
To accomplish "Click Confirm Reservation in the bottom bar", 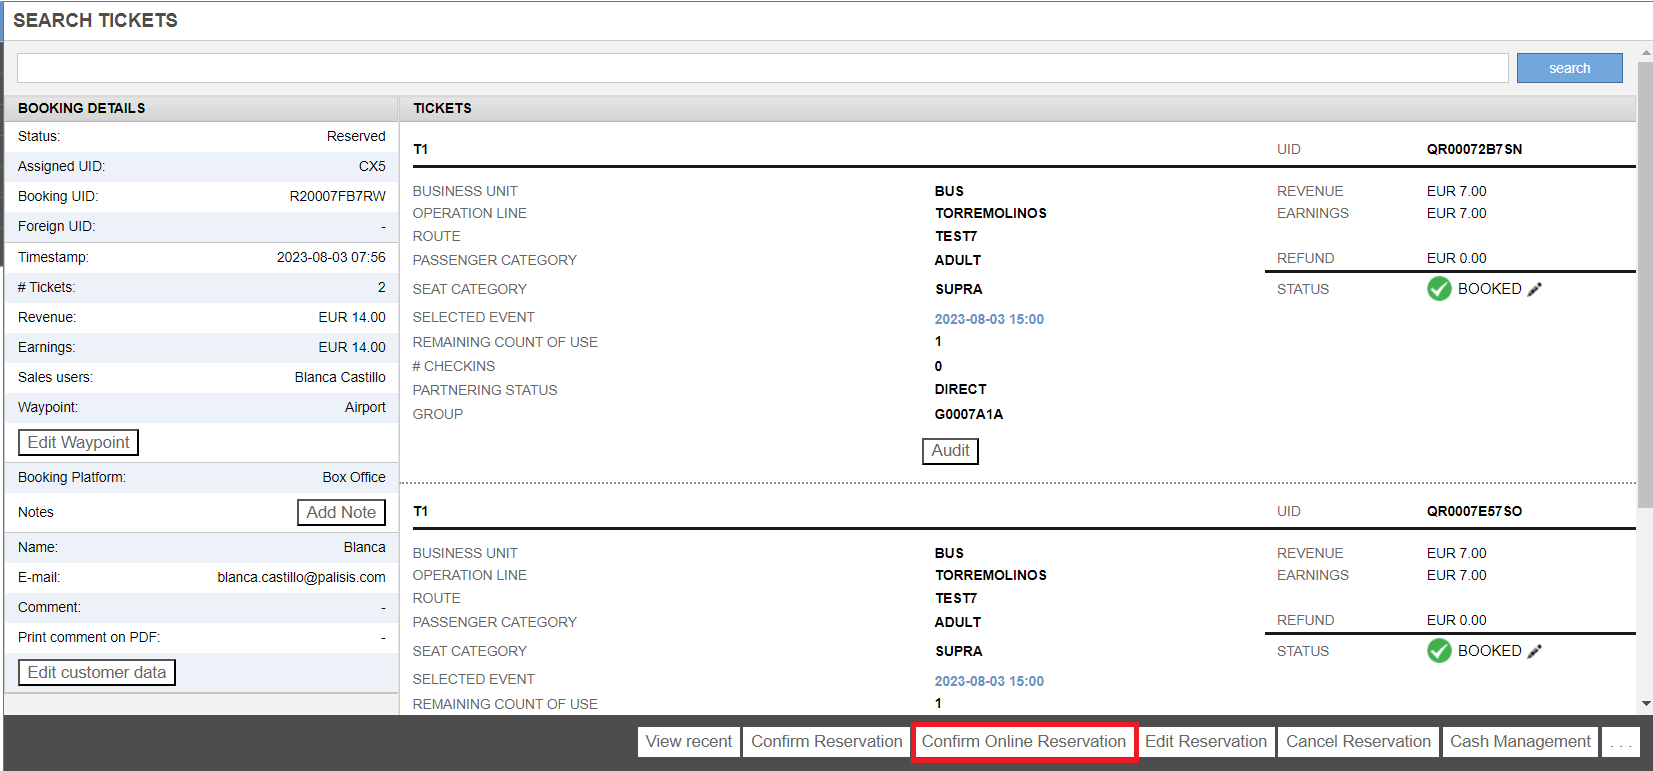I will coord(827,742).
